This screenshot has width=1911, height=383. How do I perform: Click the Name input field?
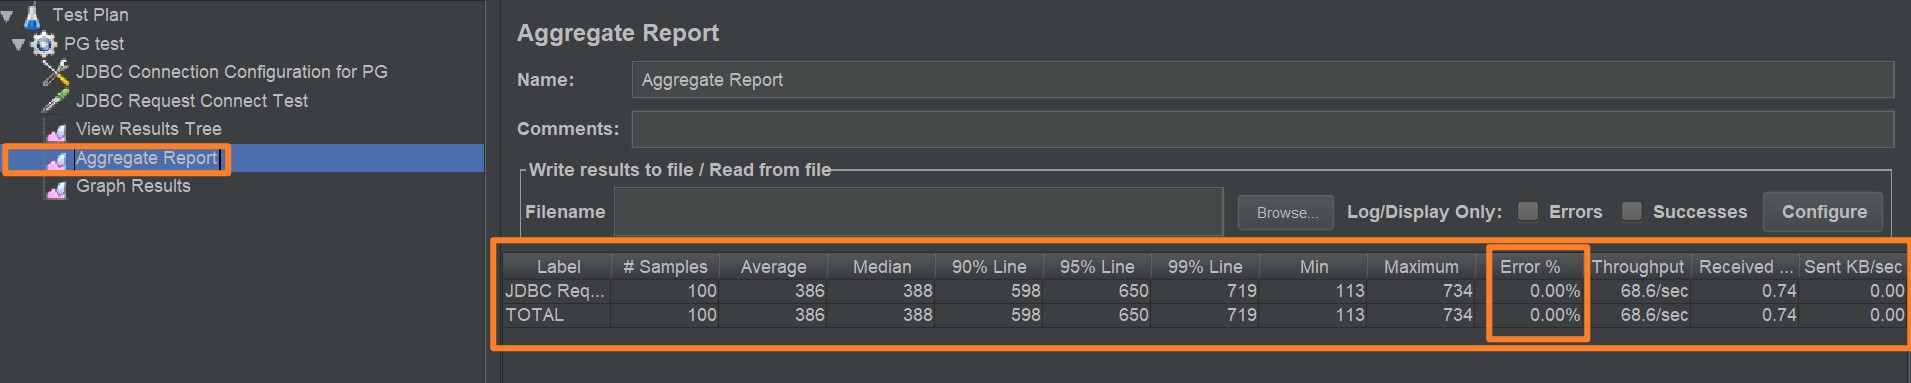tap(1262, 80)
